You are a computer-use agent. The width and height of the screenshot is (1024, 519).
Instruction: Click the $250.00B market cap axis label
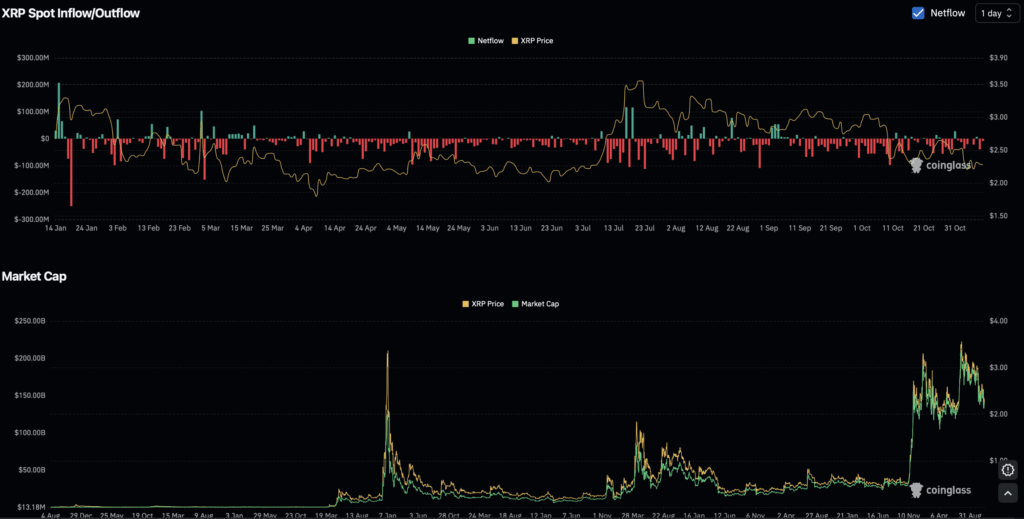[30, 321]
